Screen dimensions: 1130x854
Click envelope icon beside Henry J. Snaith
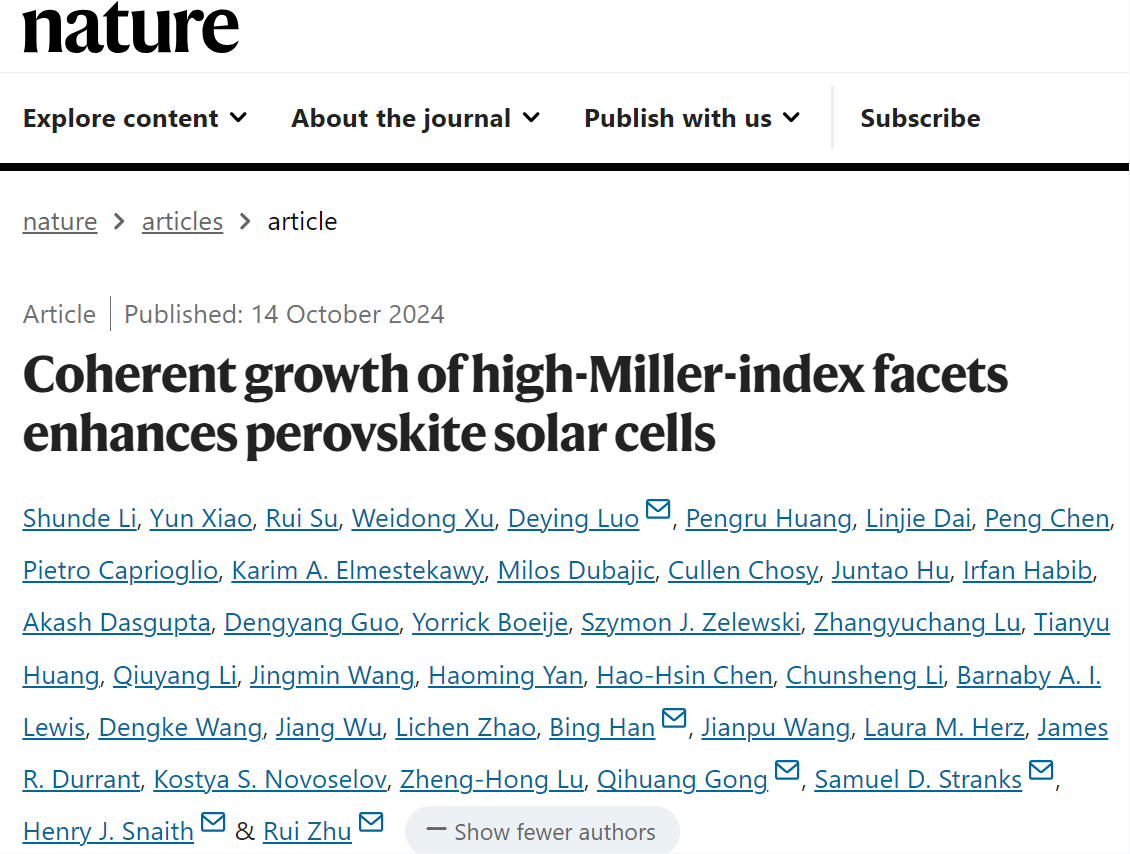click(x=213, y=822)
